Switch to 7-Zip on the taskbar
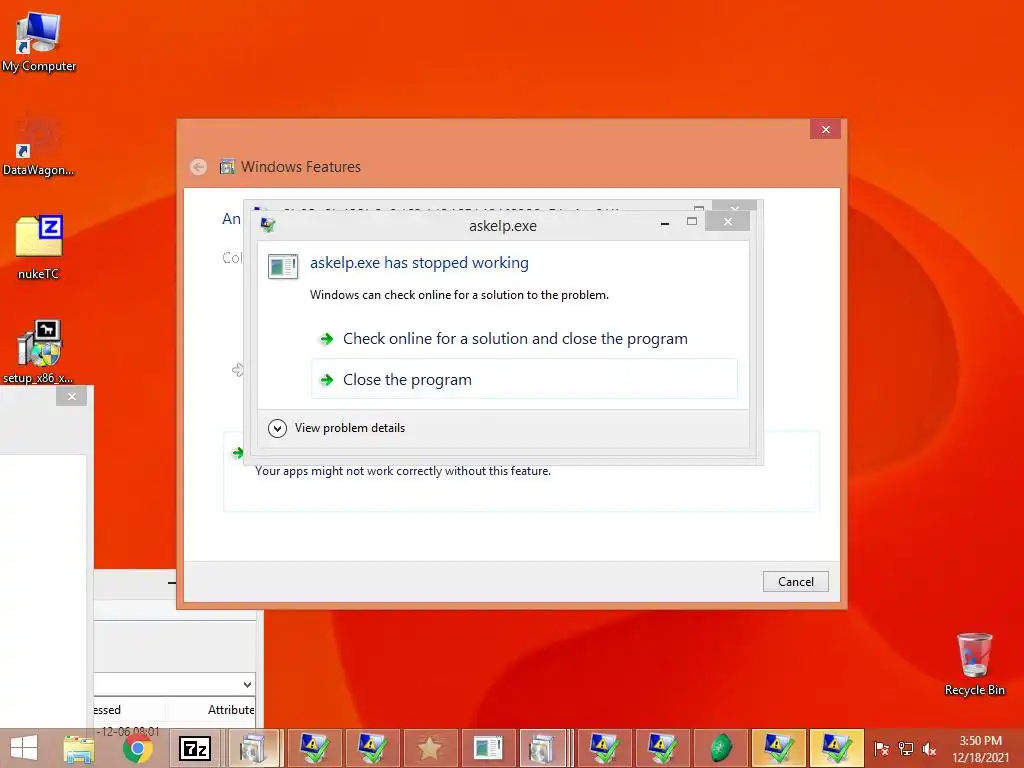1024x768 pixels. click(195, 748)
